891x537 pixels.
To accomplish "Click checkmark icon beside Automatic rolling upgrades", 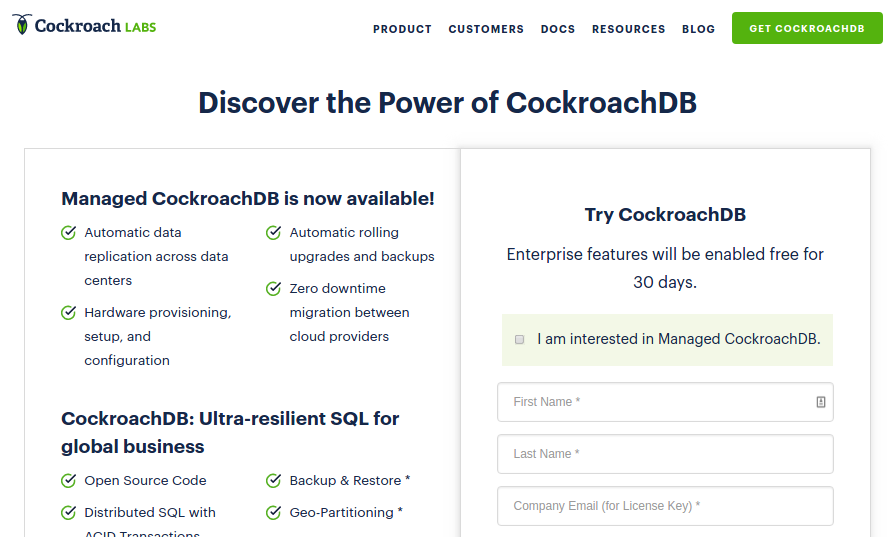I will click(x=273, y=233).
